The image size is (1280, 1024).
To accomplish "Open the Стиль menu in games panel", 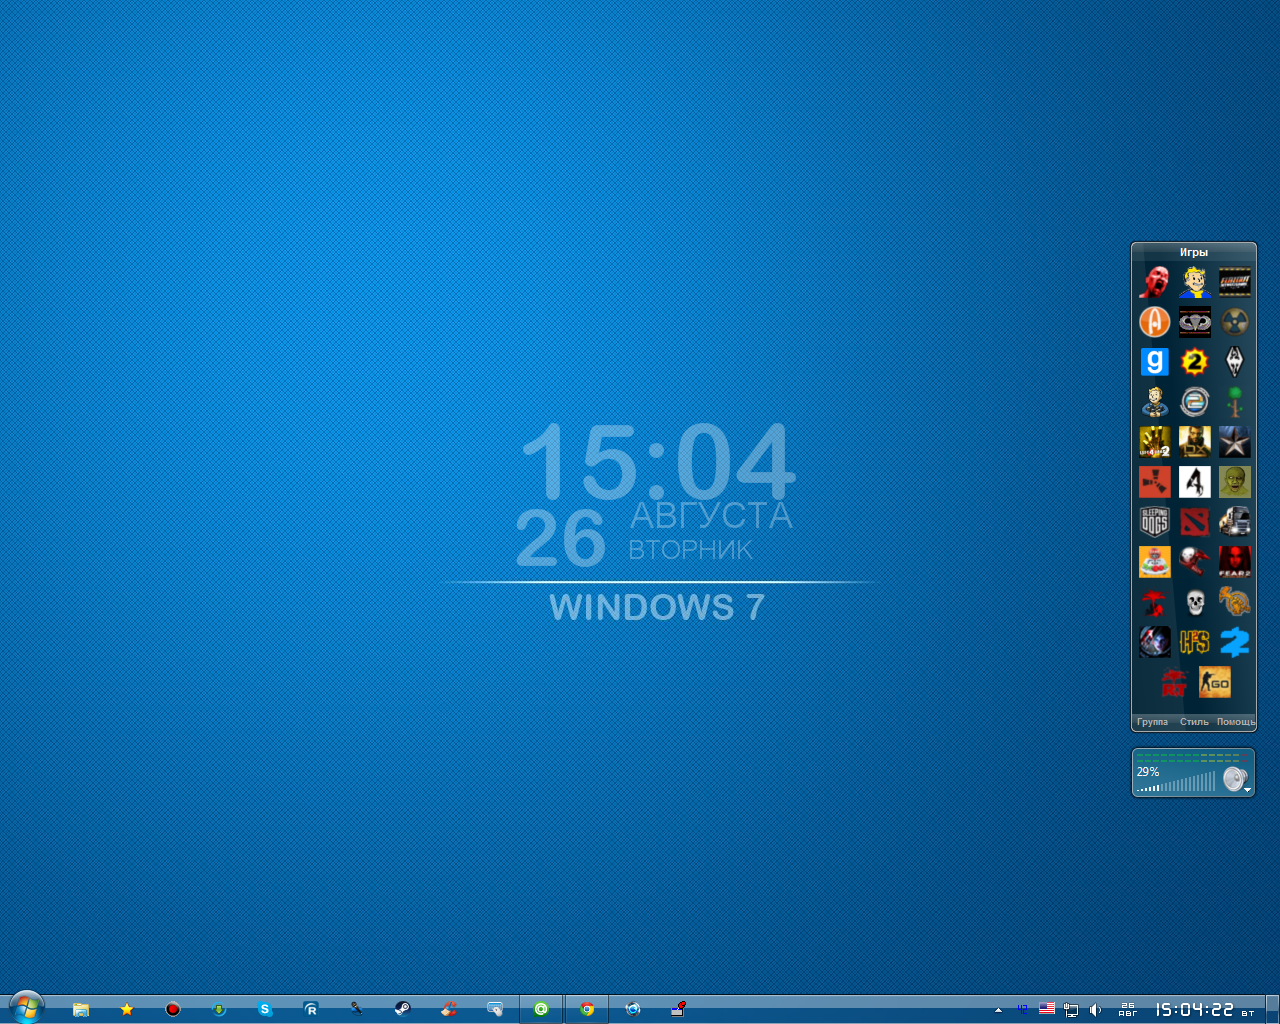I will [x=1194, y=722].
